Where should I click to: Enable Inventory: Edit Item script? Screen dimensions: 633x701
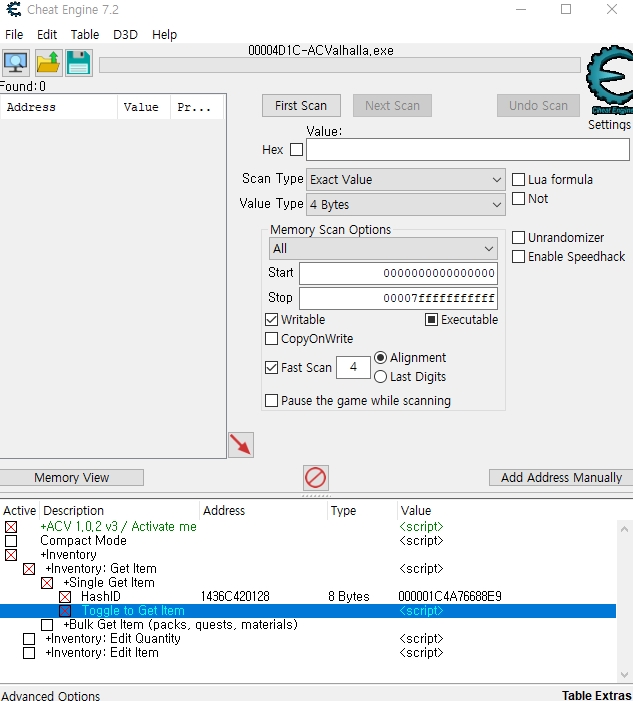(29, 653)
